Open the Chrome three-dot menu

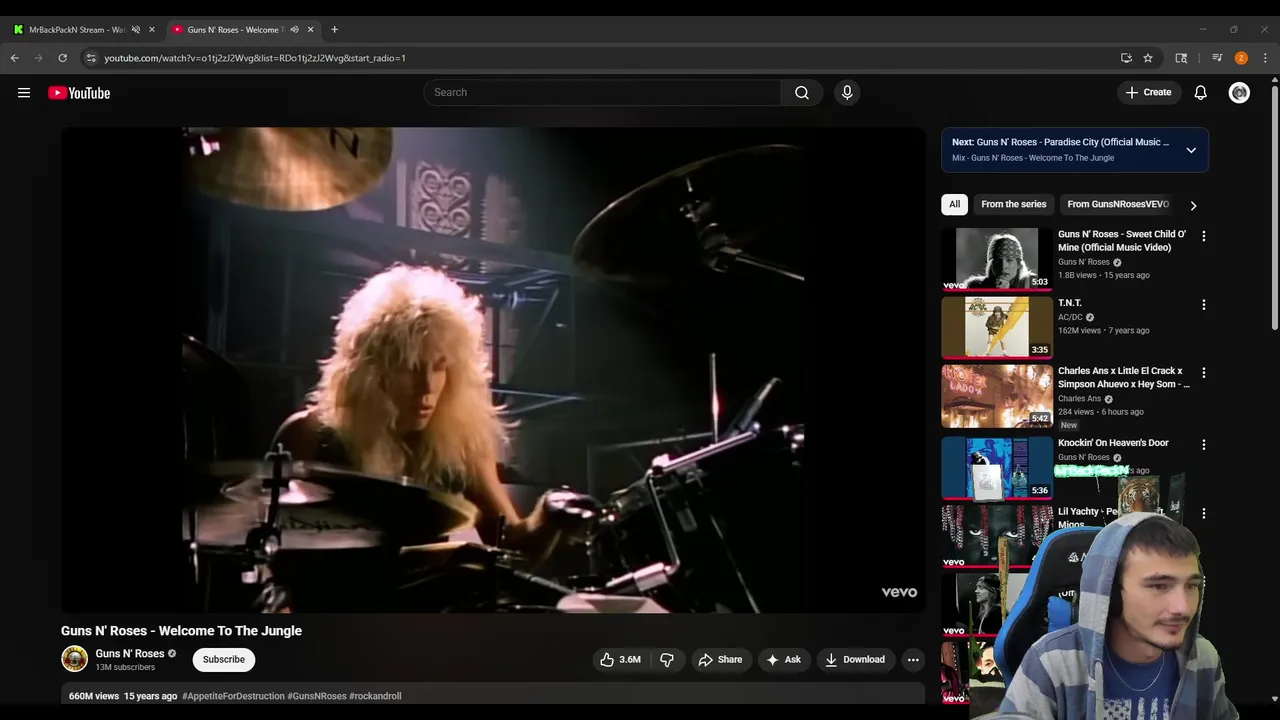click(1265, 58)
